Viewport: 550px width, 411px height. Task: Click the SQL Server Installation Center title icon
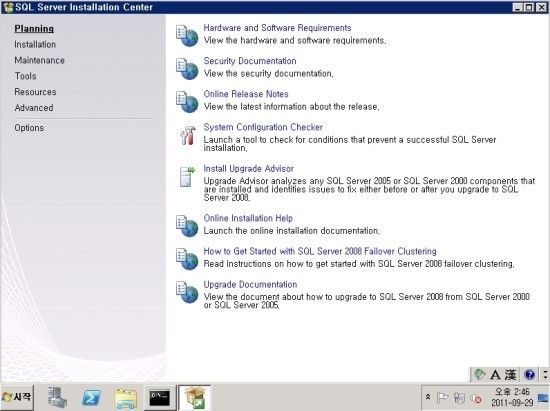8,7
